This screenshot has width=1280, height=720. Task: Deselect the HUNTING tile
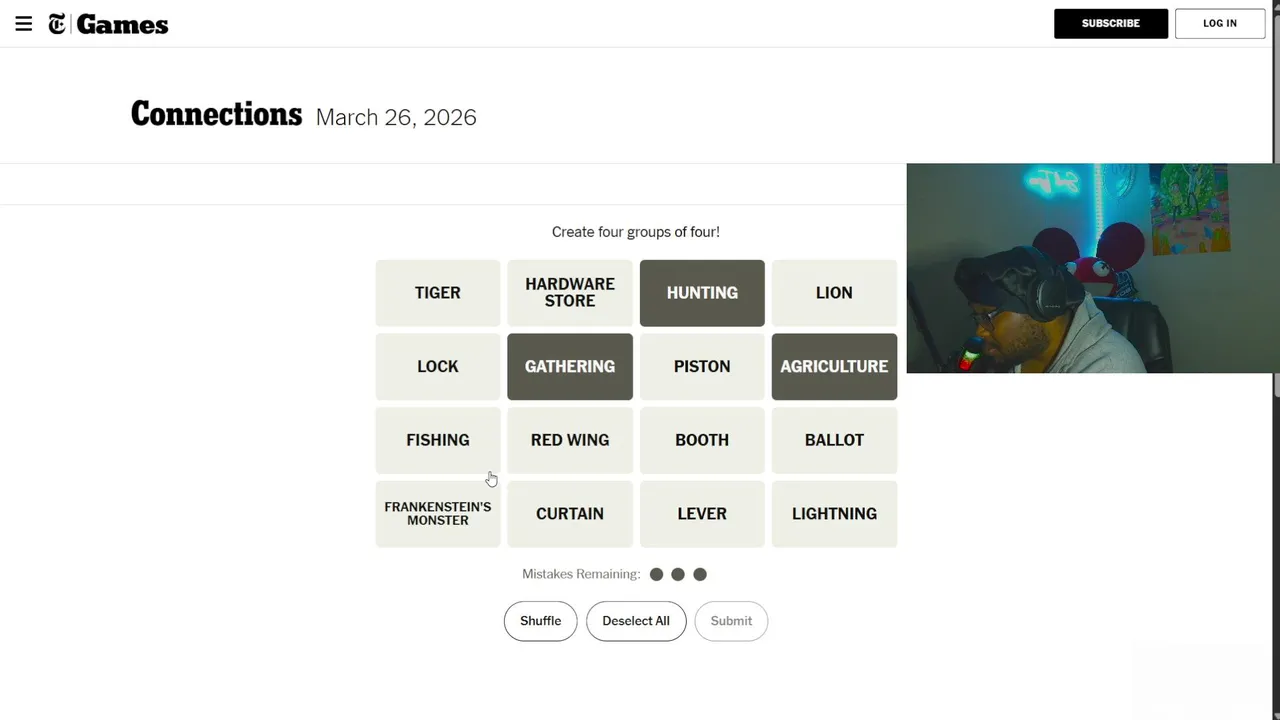(702, 293)
